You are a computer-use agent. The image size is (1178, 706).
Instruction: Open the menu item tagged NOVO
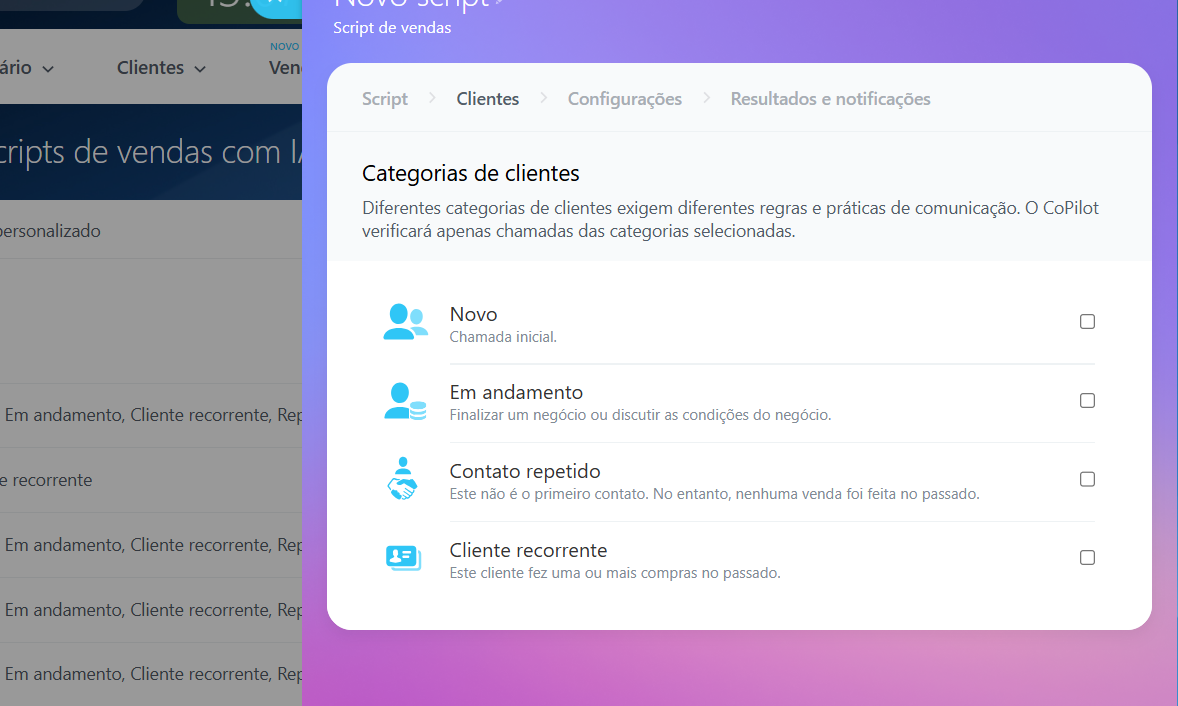click(x=285, y=67)
